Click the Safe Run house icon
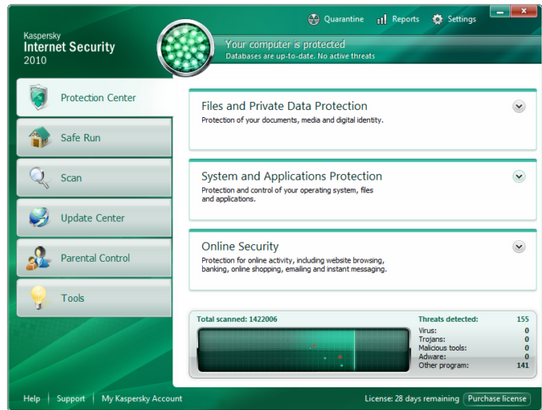542x410 pixels. pos(39,137)
